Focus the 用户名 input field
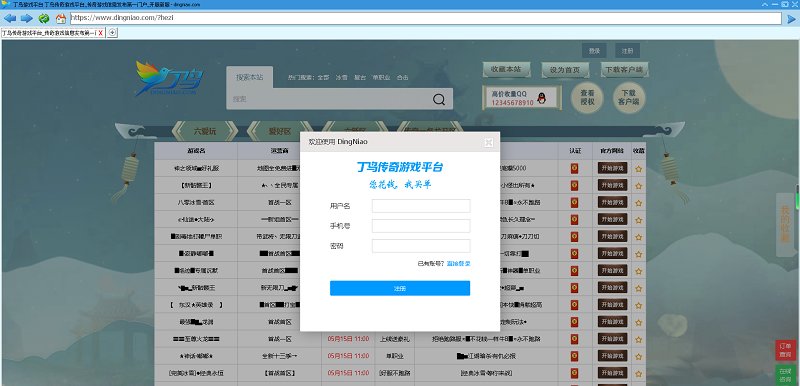This screenshot has height=386, width=800. coord(421,206)
